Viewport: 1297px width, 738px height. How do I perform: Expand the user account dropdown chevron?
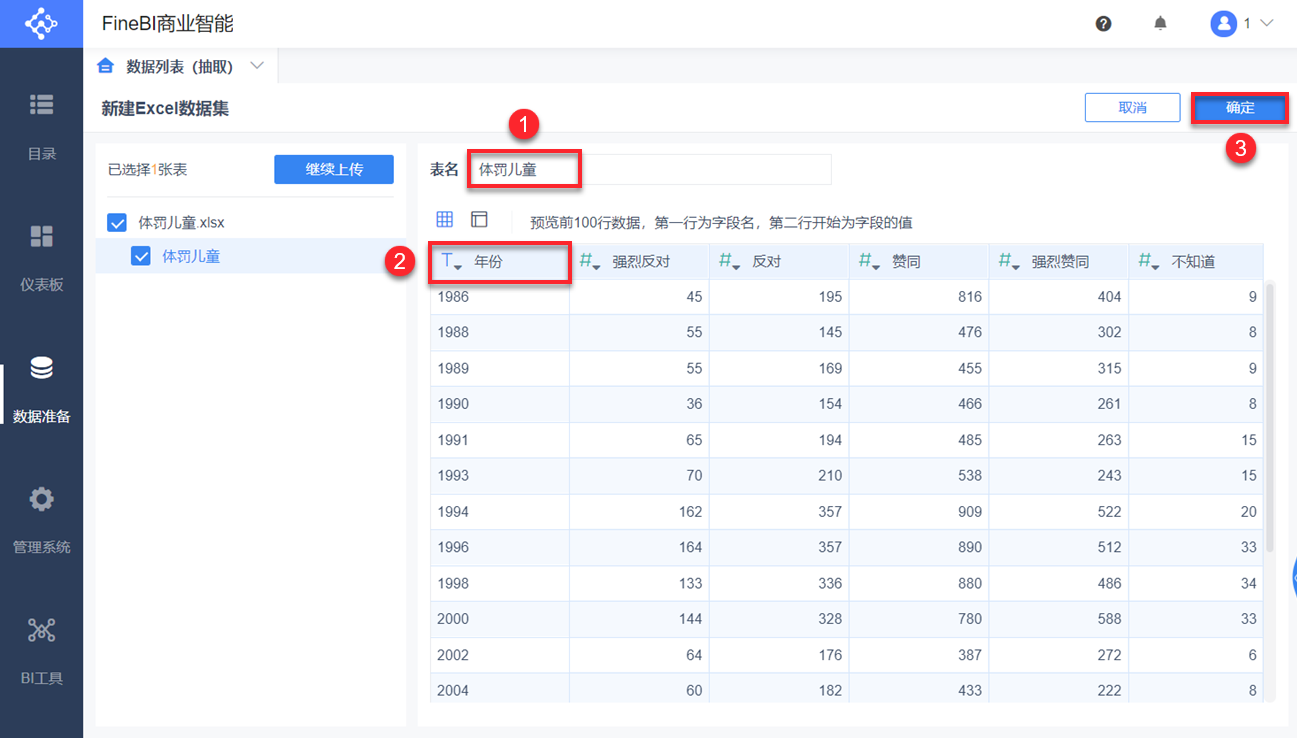(x=1266, y=23)
